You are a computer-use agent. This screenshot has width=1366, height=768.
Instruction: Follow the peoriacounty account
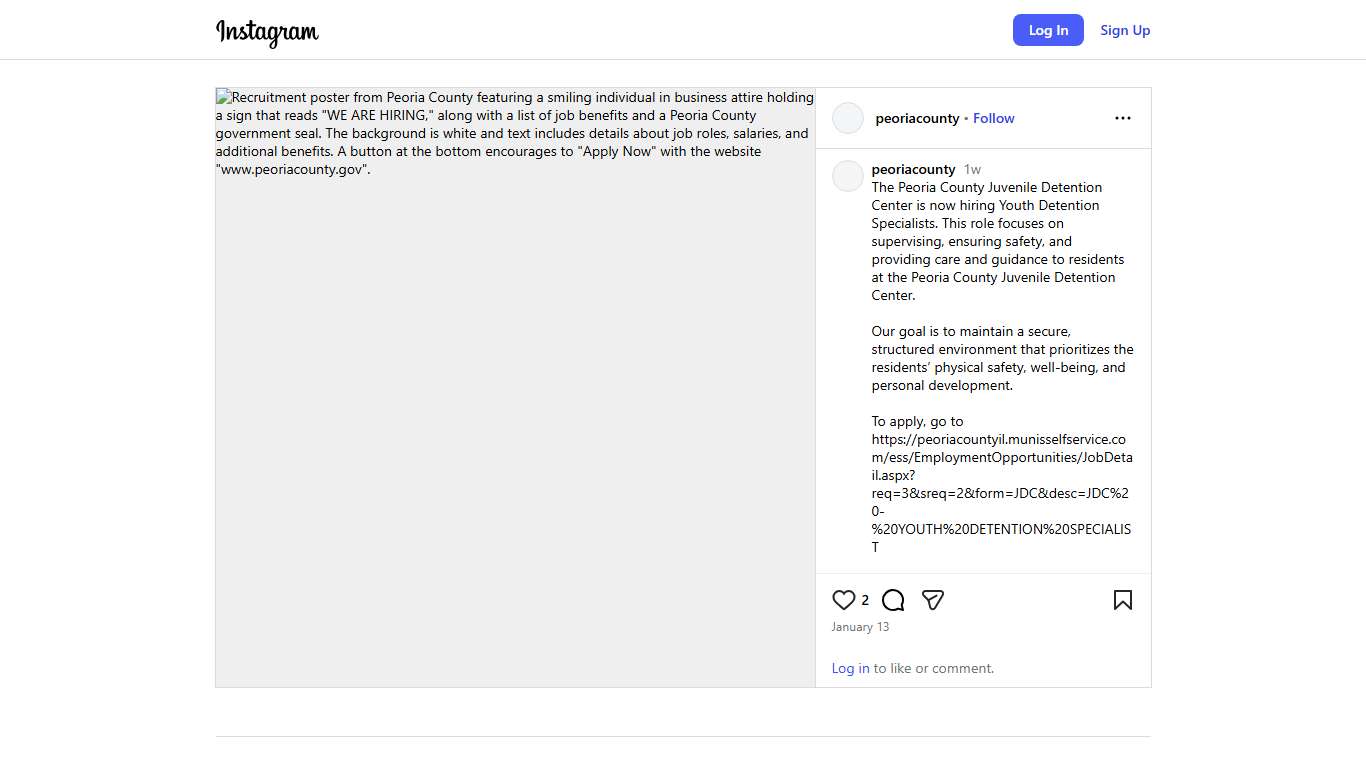pos(993,118)
